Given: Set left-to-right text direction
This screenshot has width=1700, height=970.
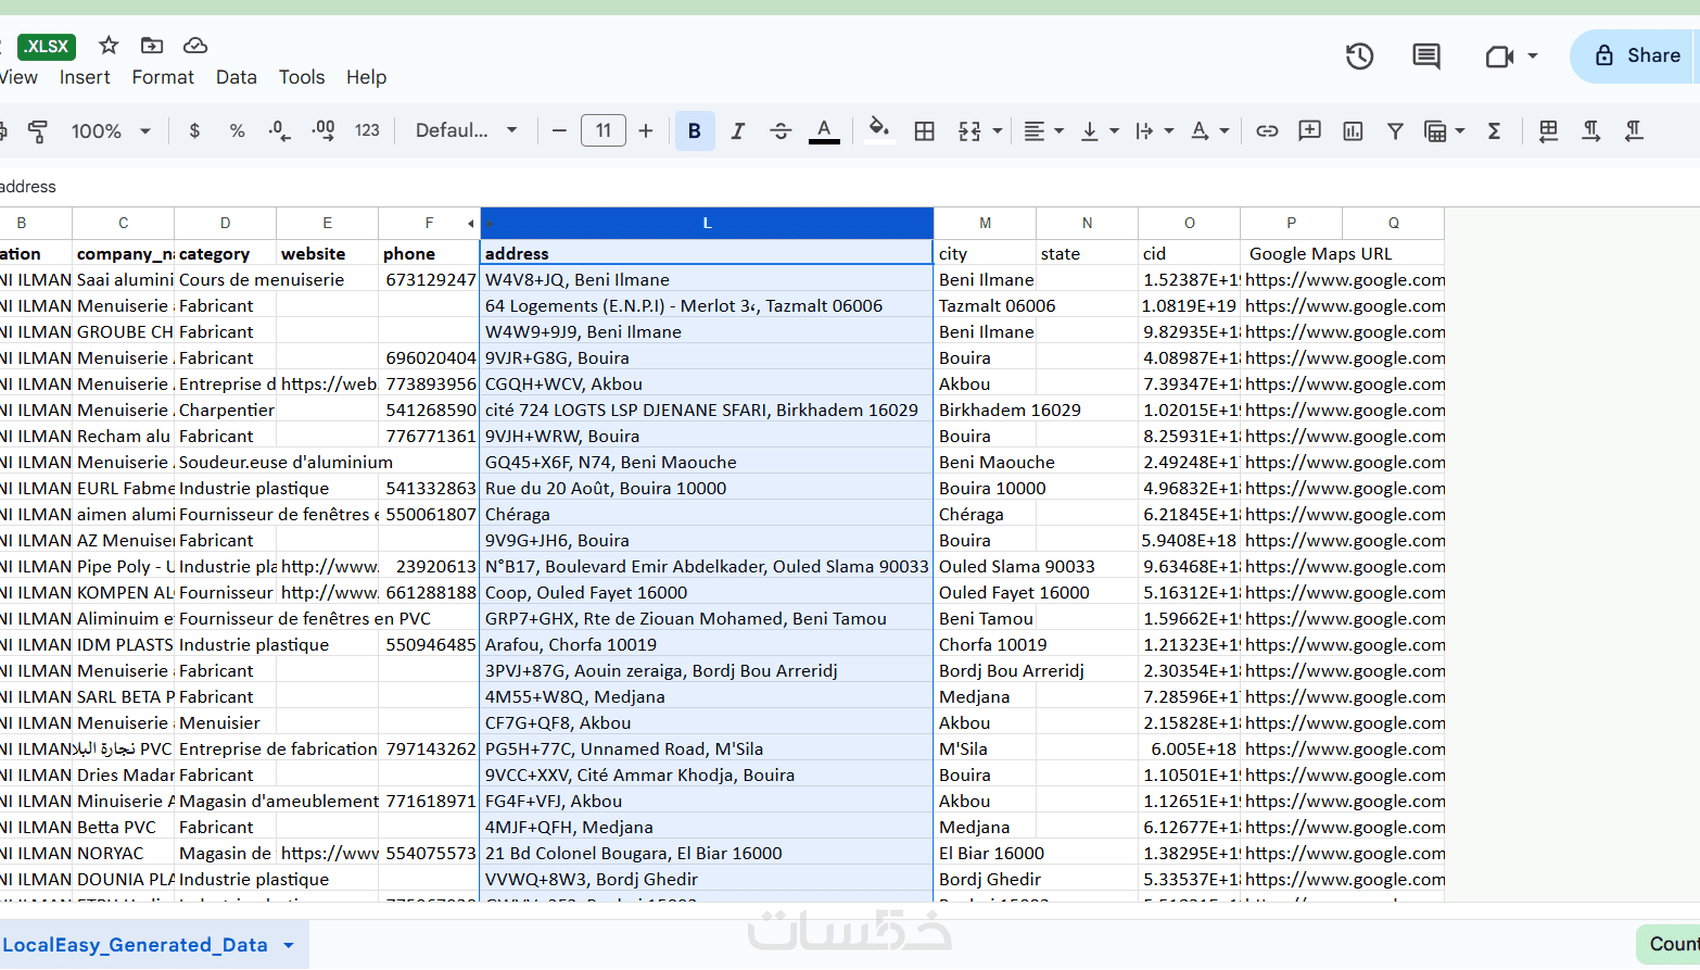Looking at the screenshot, I should (x=1591, y=131).
